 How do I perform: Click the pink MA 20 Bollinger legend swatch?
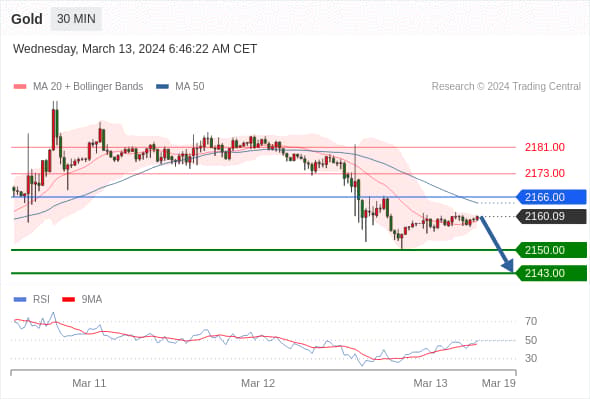[x=20, y=87]
